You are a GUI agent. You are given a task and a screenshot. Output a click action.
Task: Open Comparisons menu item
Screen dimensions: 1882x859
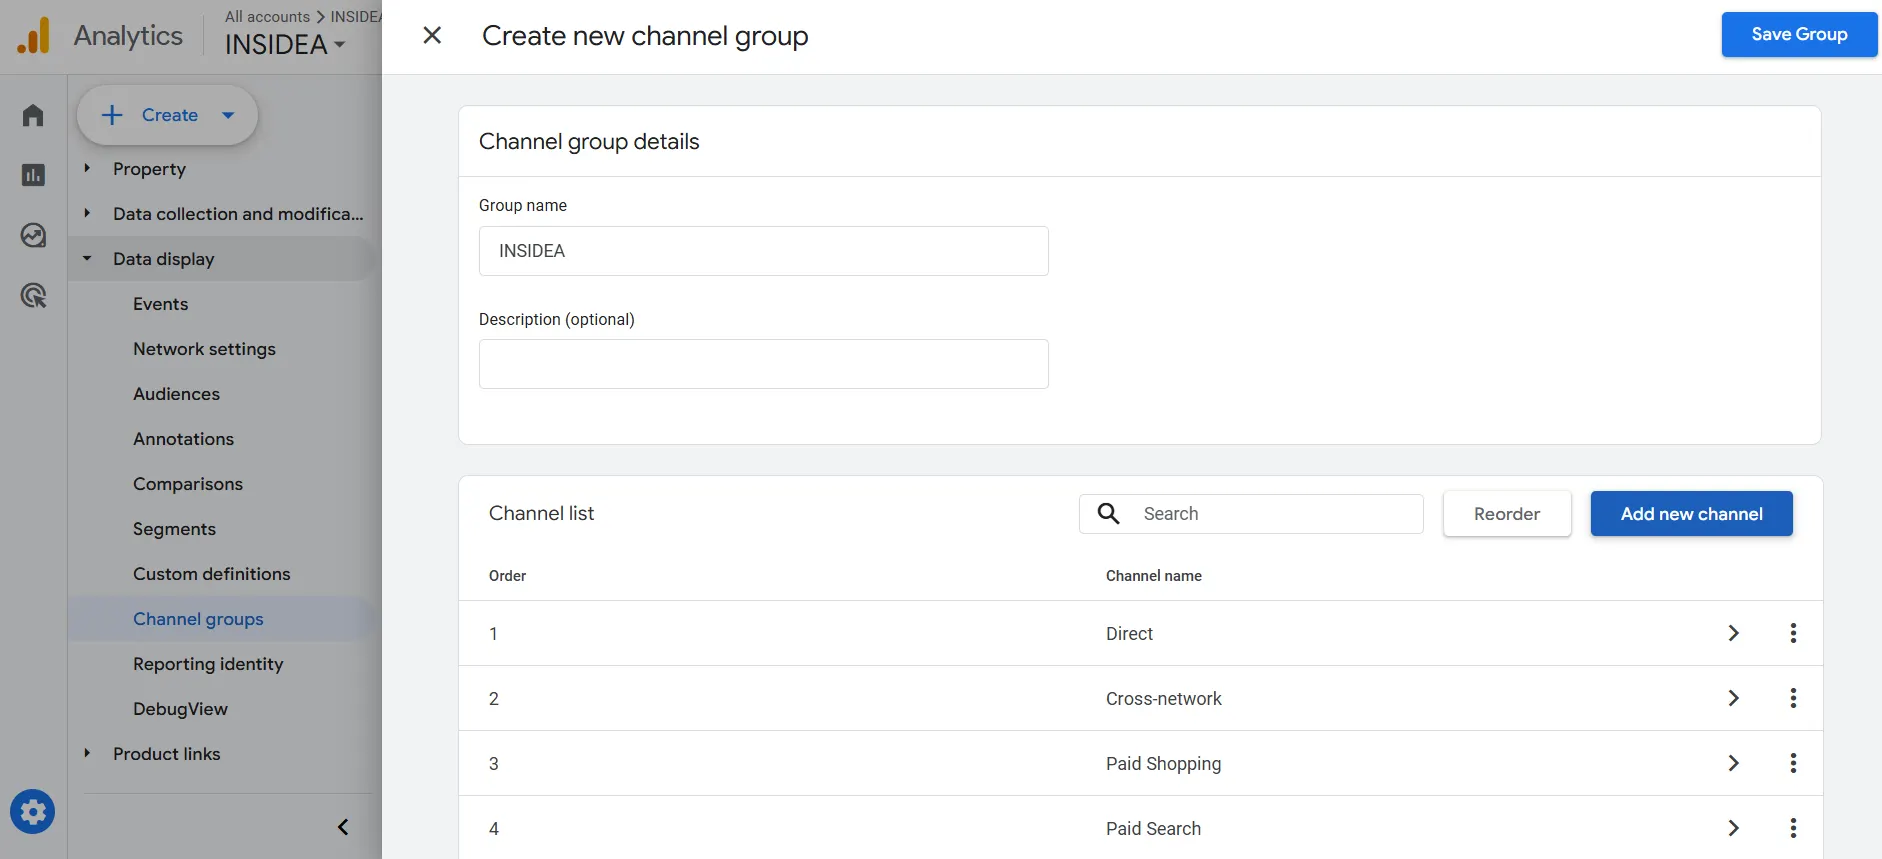(188, 484)
